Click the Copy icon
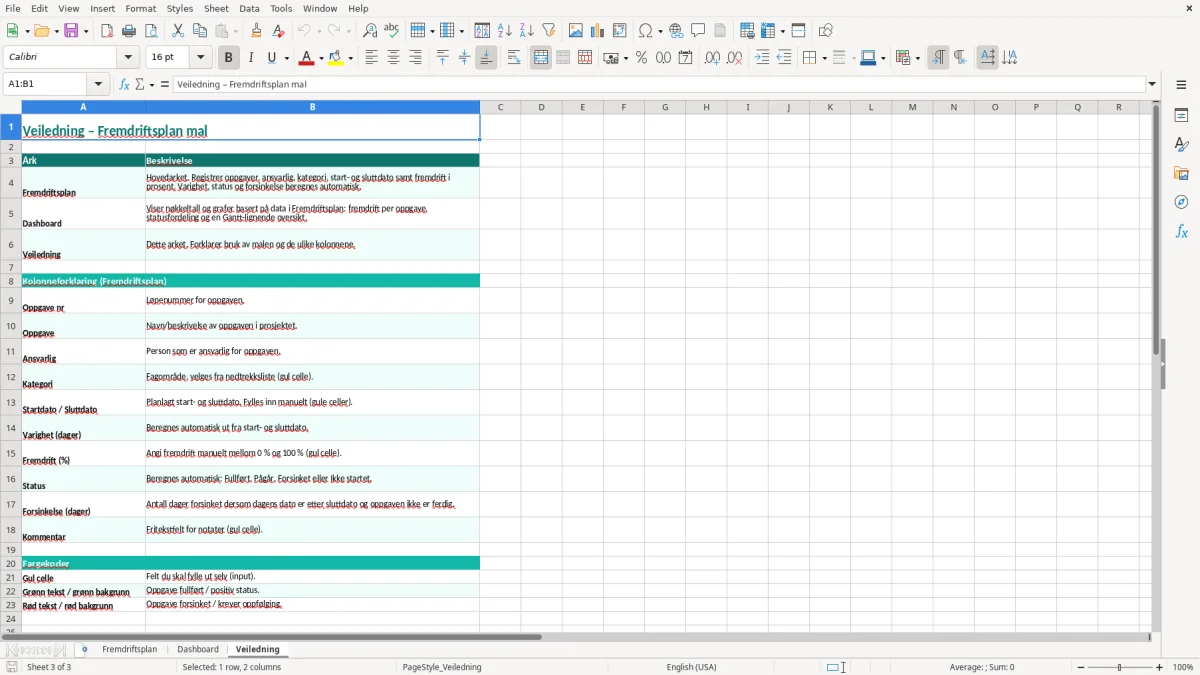Viewport: 1200px width, 675px height. click(200, 31)
